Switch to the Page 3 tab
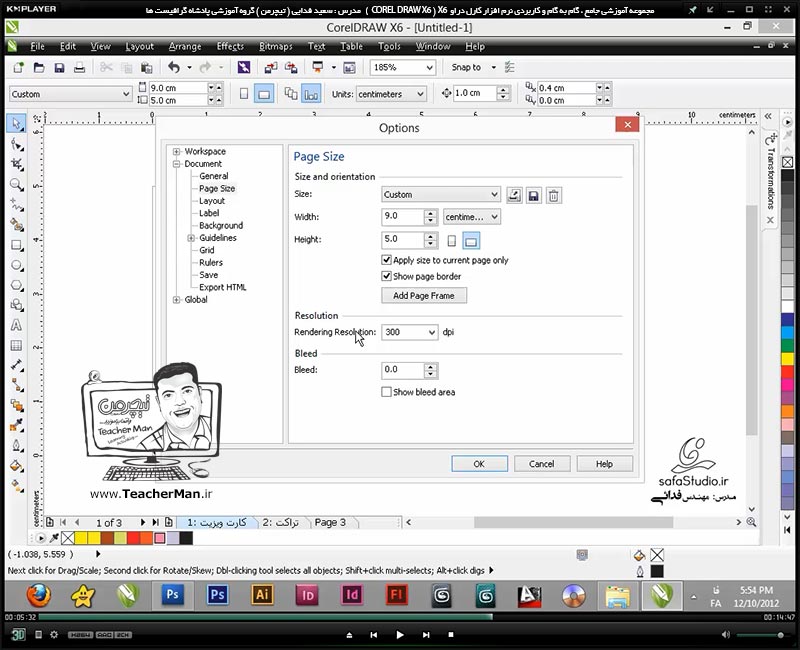The width and height of the screenshot is (800, 650). (x=330, y=522)
